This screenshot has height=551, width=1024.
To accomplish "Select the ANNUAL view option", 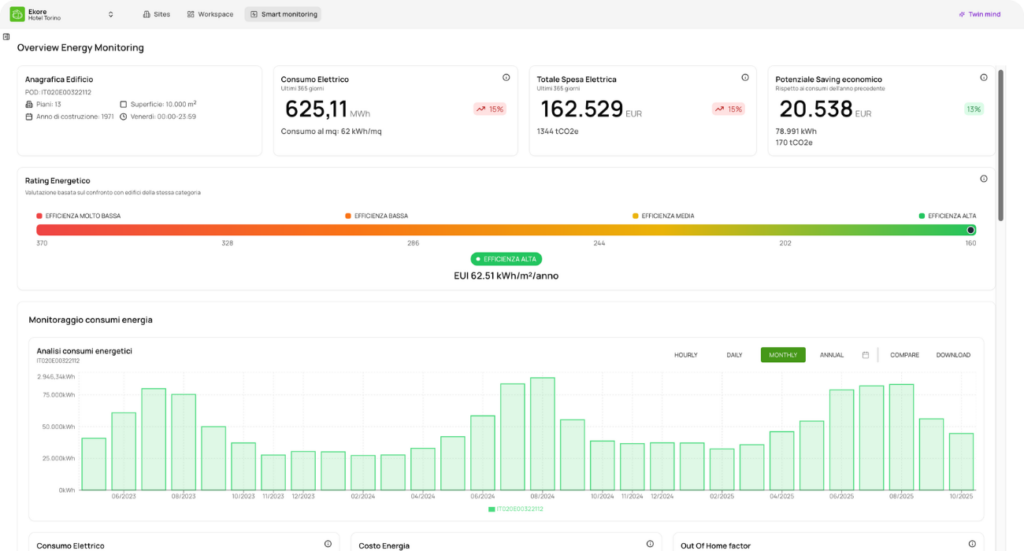I will tap(831, 355).
